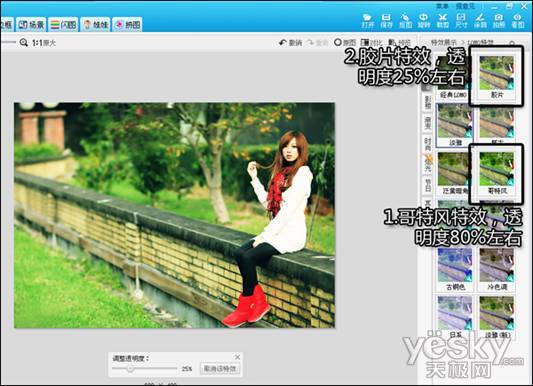The image size is (533, 386).
Task: Close the 调整透明度 transparency popup
Action: point(238,357)
